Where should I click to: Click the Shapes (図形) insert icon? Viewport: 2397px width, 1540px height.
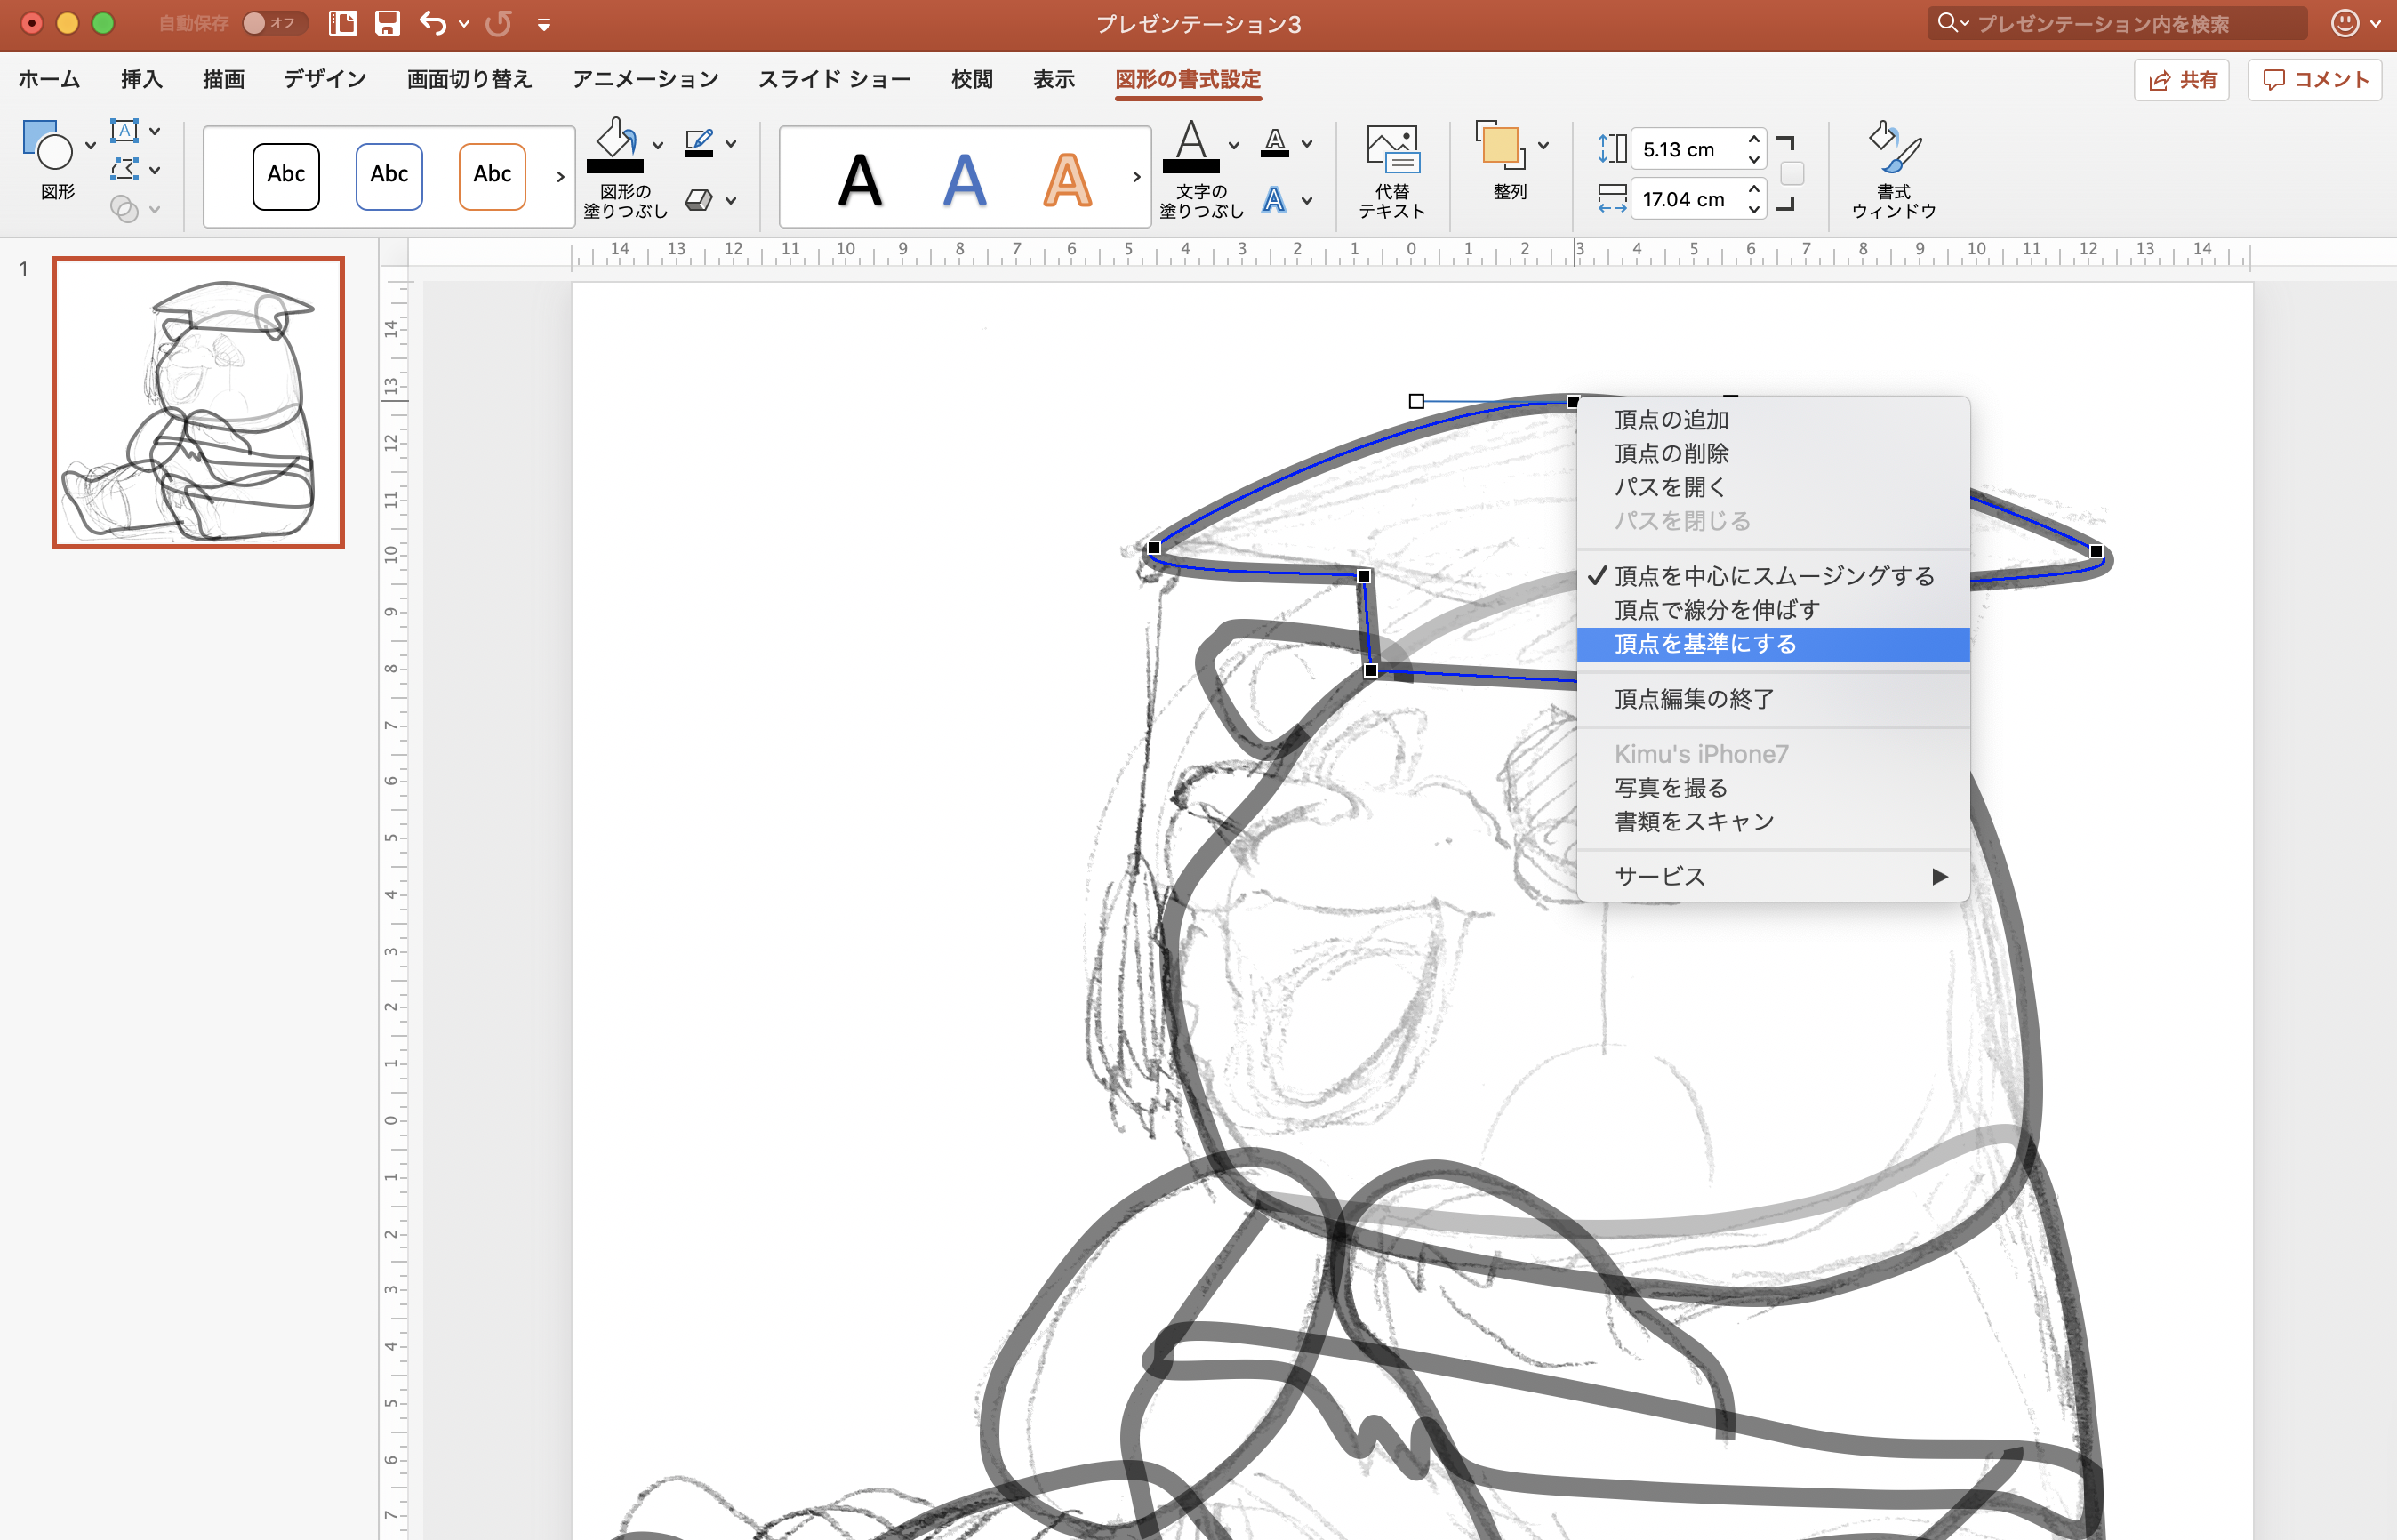(x=47, y=146)
